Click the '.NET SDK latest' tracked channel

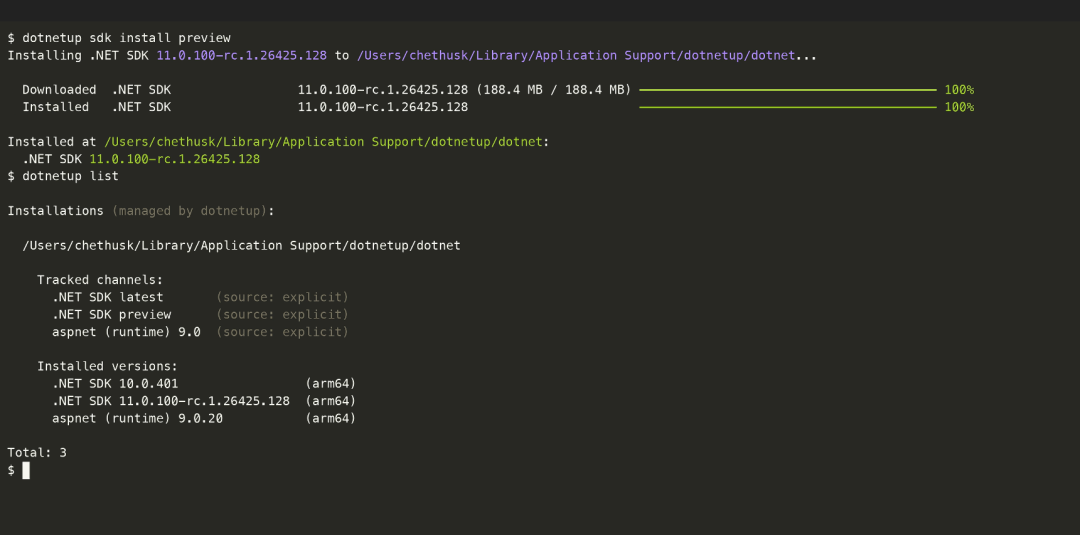(x=107, y=297)
